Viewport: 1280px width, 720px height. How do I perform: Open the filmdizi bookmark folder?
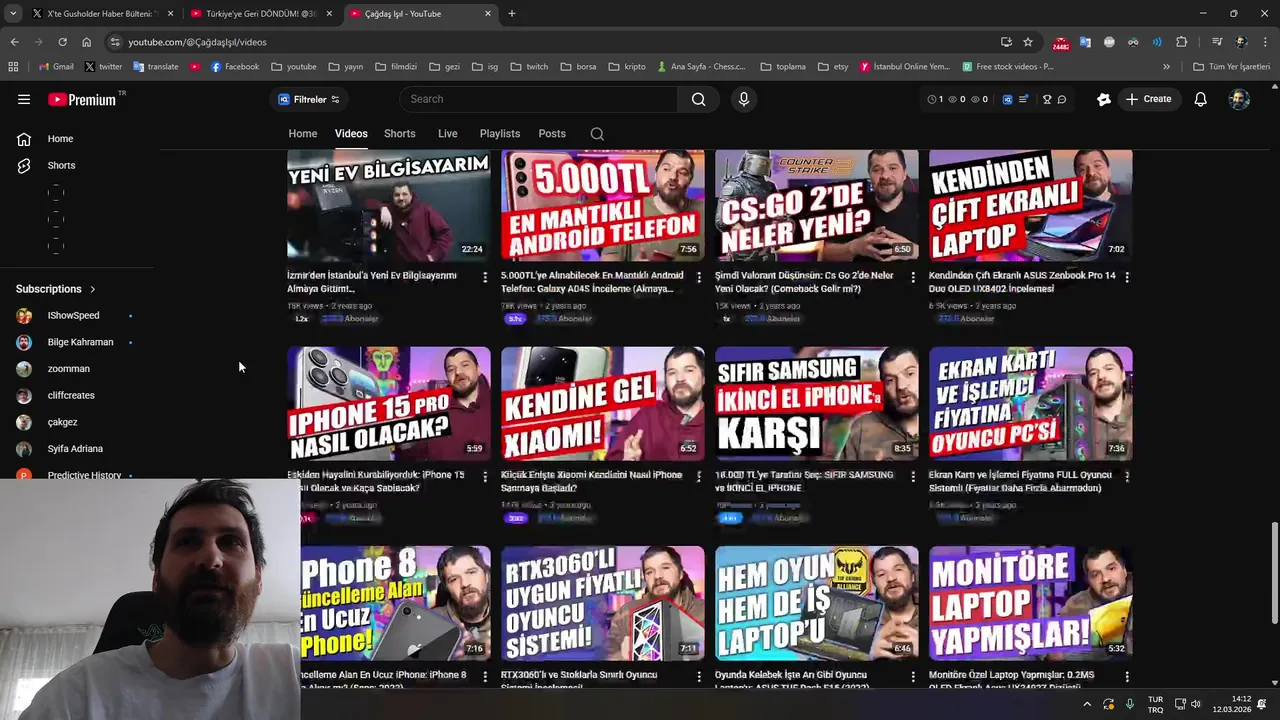(x=396, y=67)
